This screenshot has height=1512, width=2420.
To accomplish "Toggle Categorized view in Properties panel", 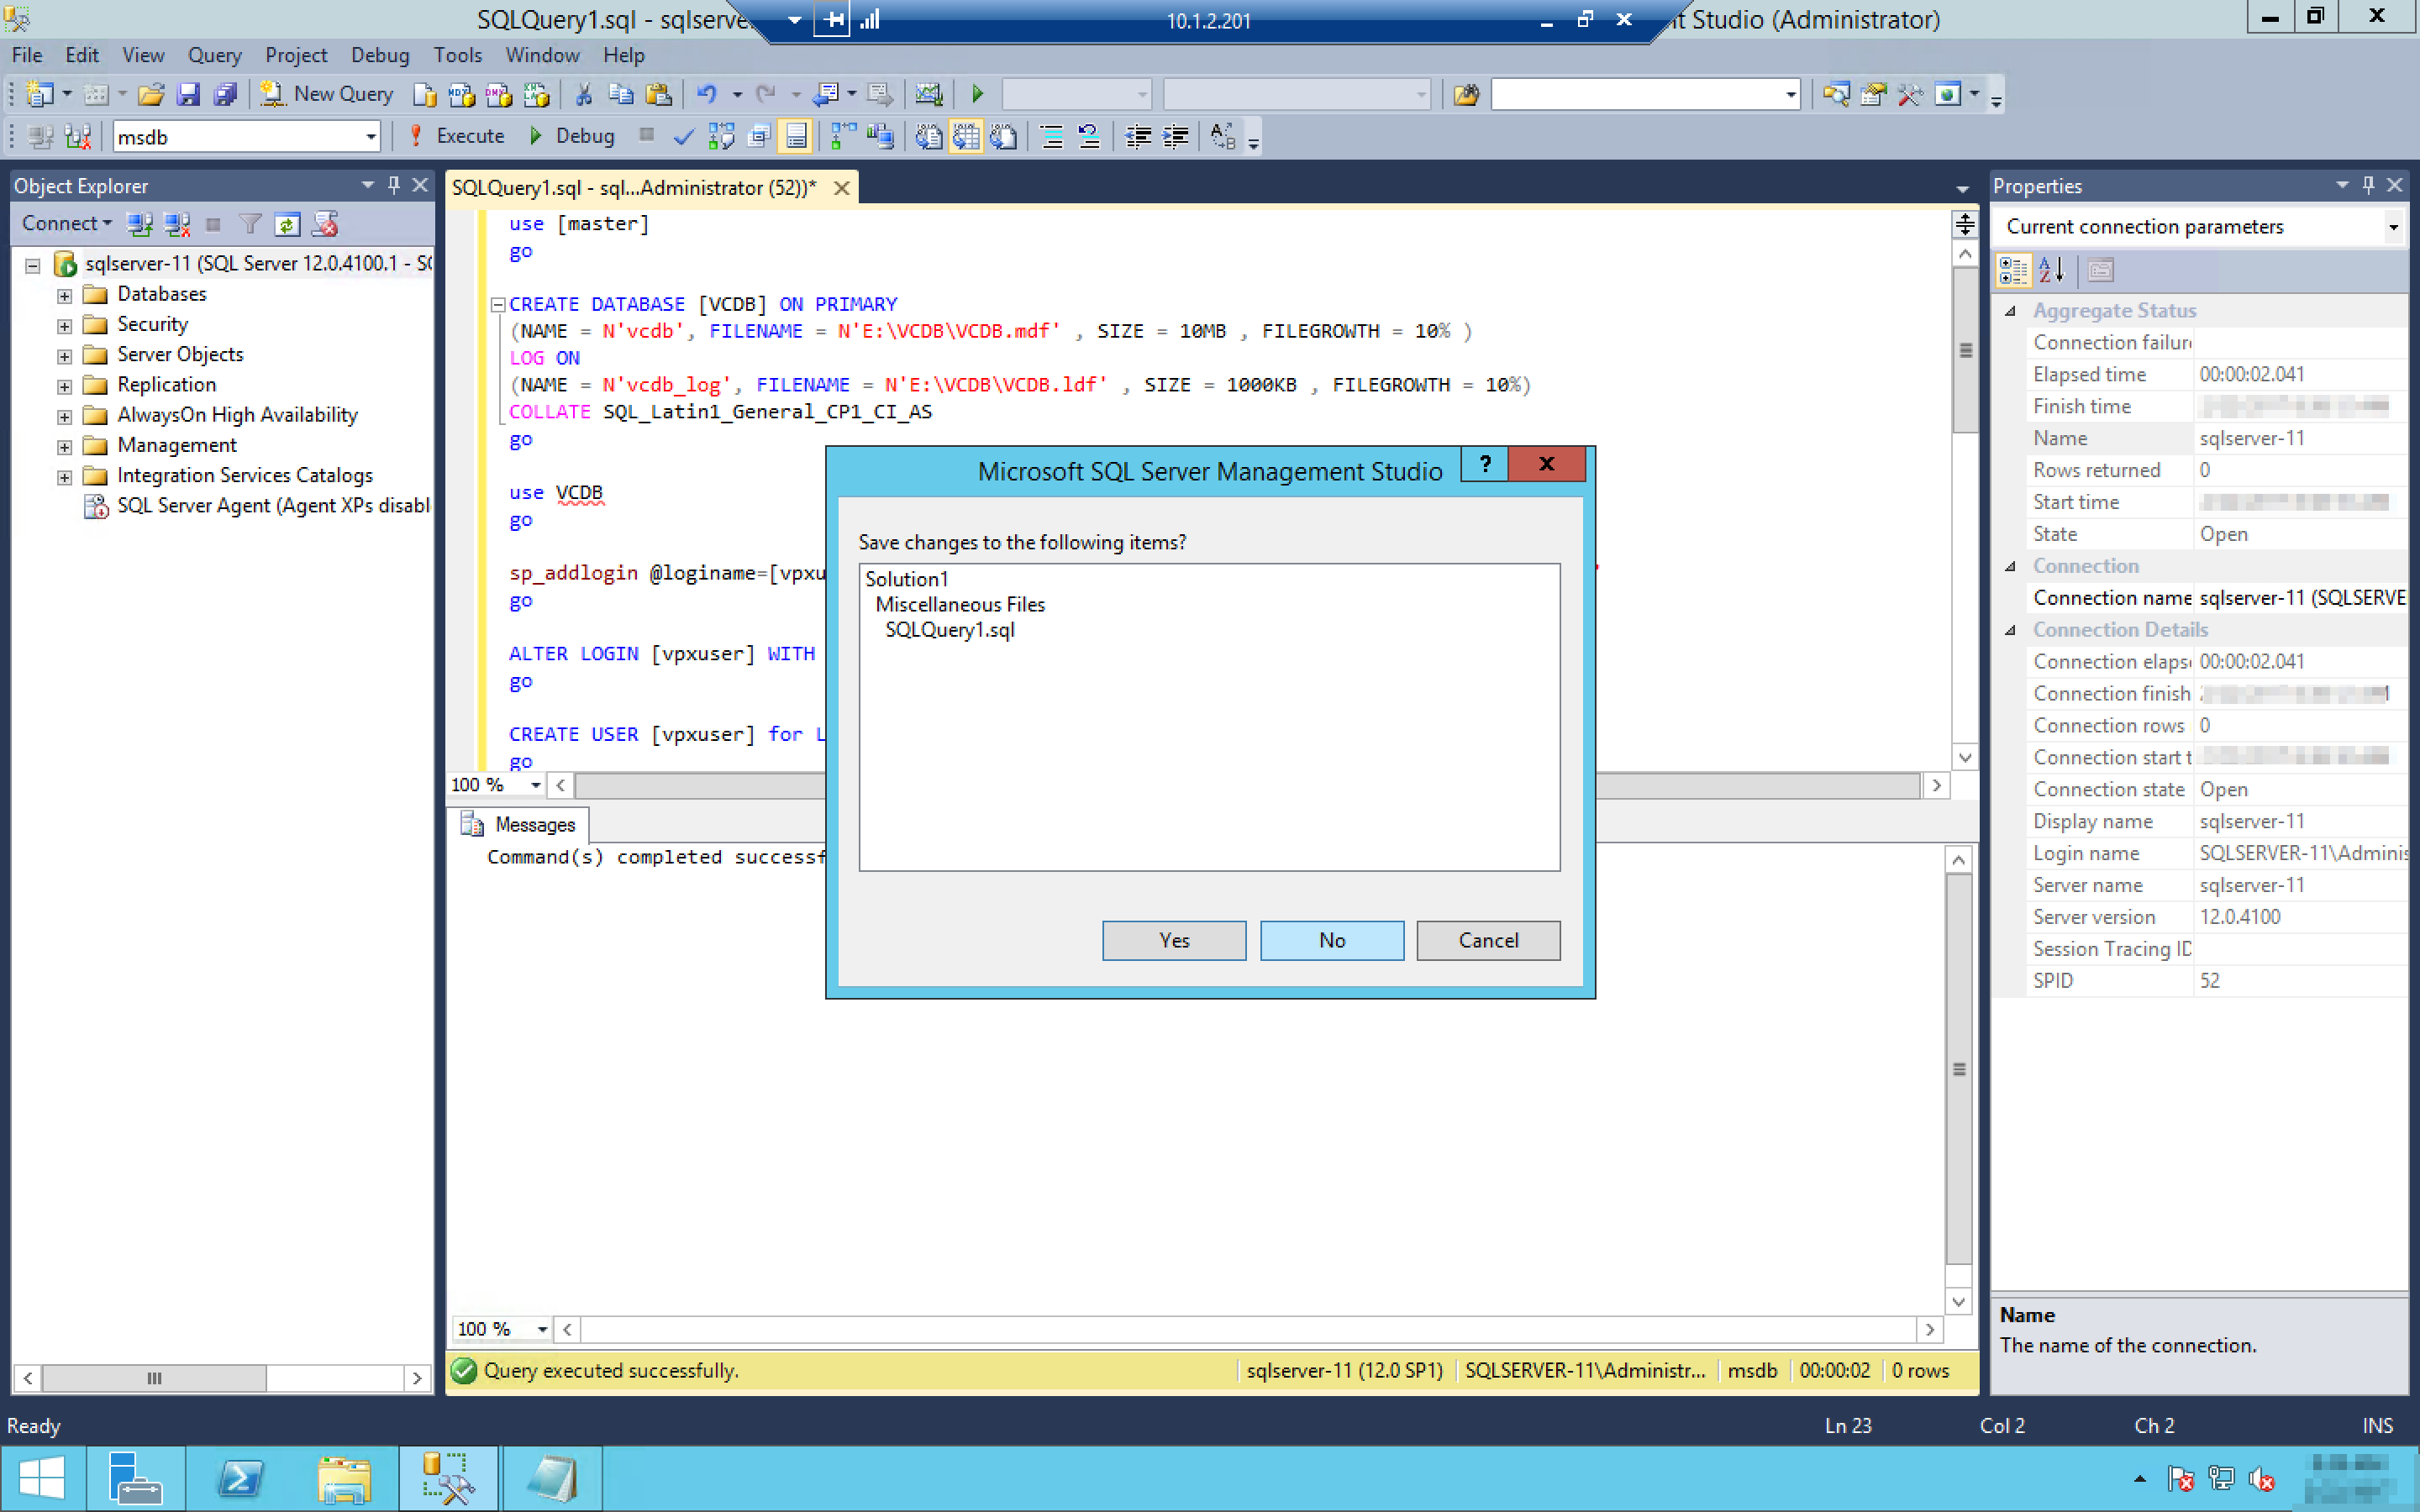I will [2013, 270].
